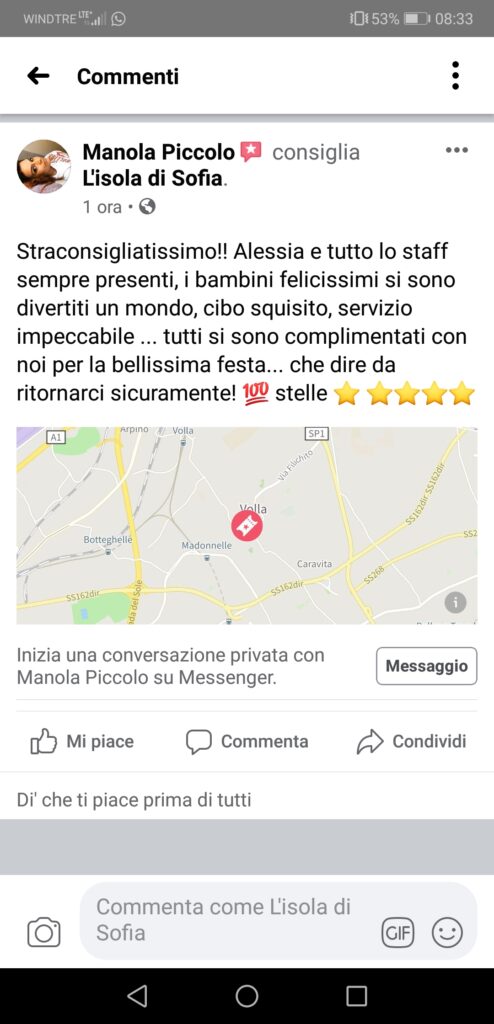Open the L'isola di Sofia page link
494x1024 pixels.
154,179
